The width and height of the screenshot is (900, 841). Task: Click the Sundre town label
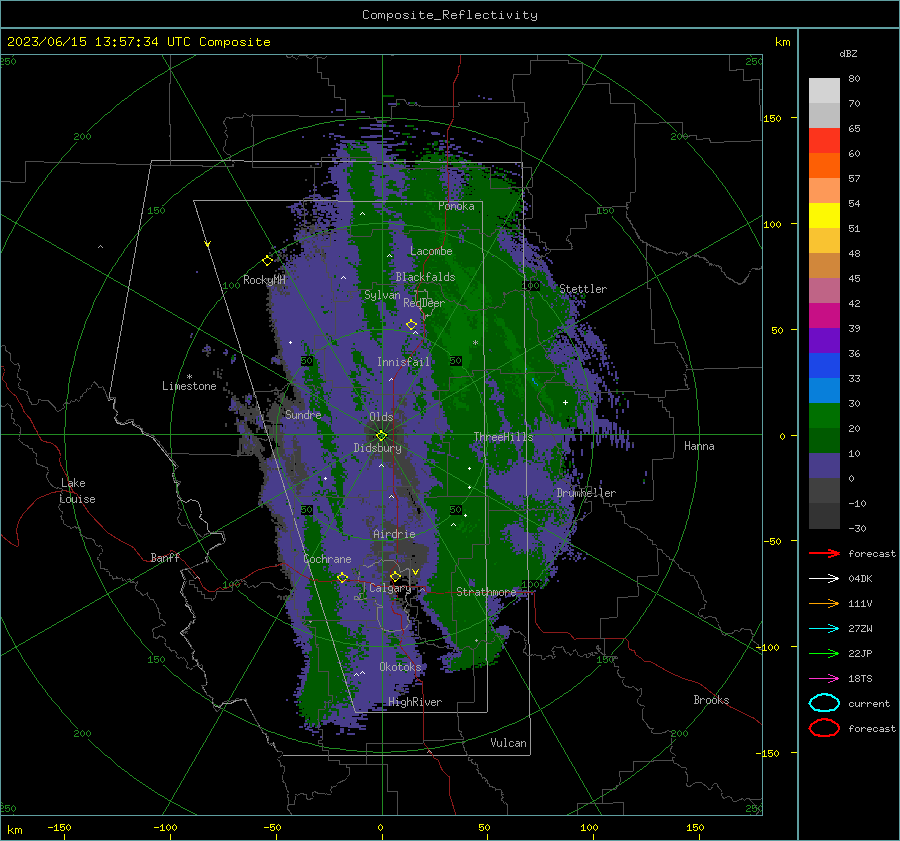[x=303, y=414]
